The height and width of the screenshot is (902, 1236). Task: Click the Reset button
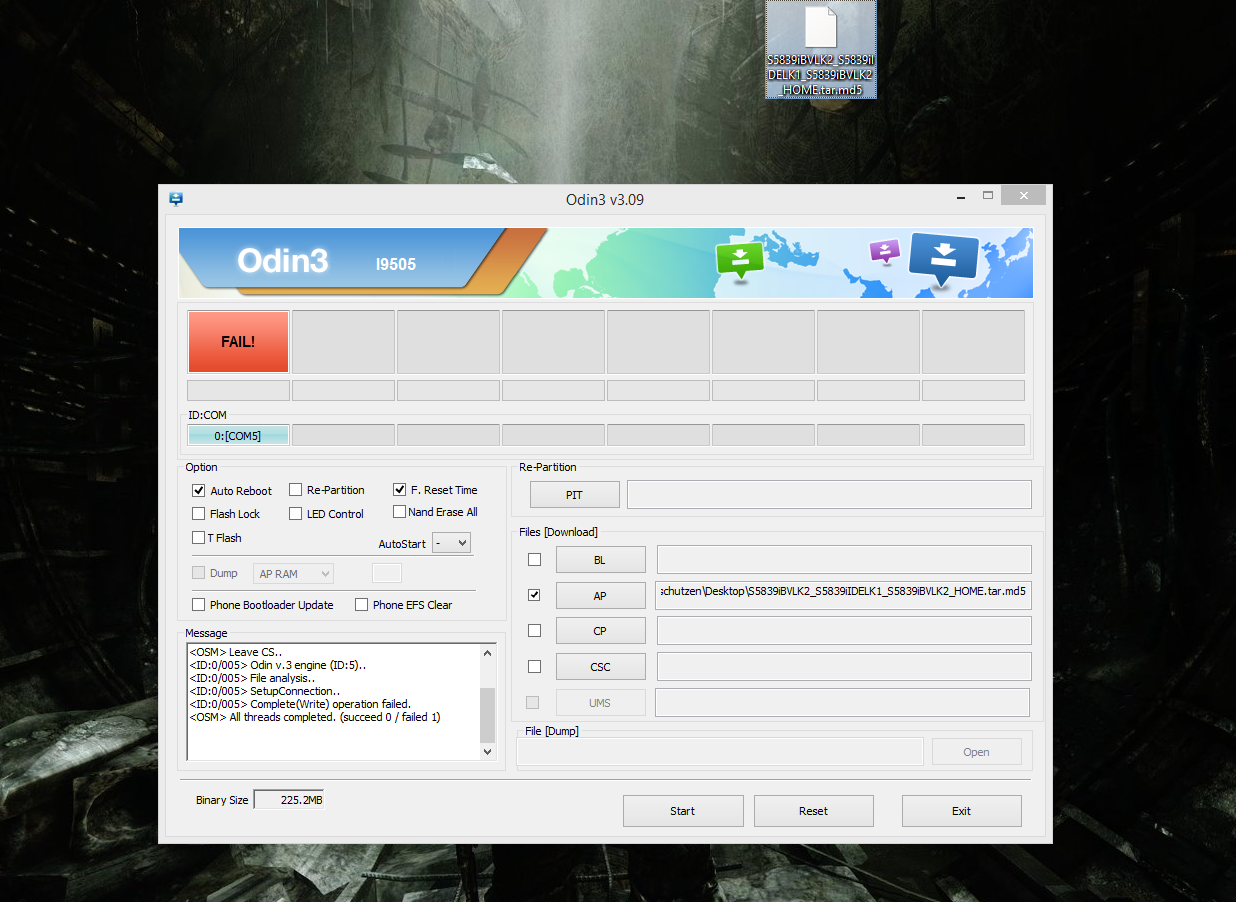pyautogui.click(x=814, y=811)
